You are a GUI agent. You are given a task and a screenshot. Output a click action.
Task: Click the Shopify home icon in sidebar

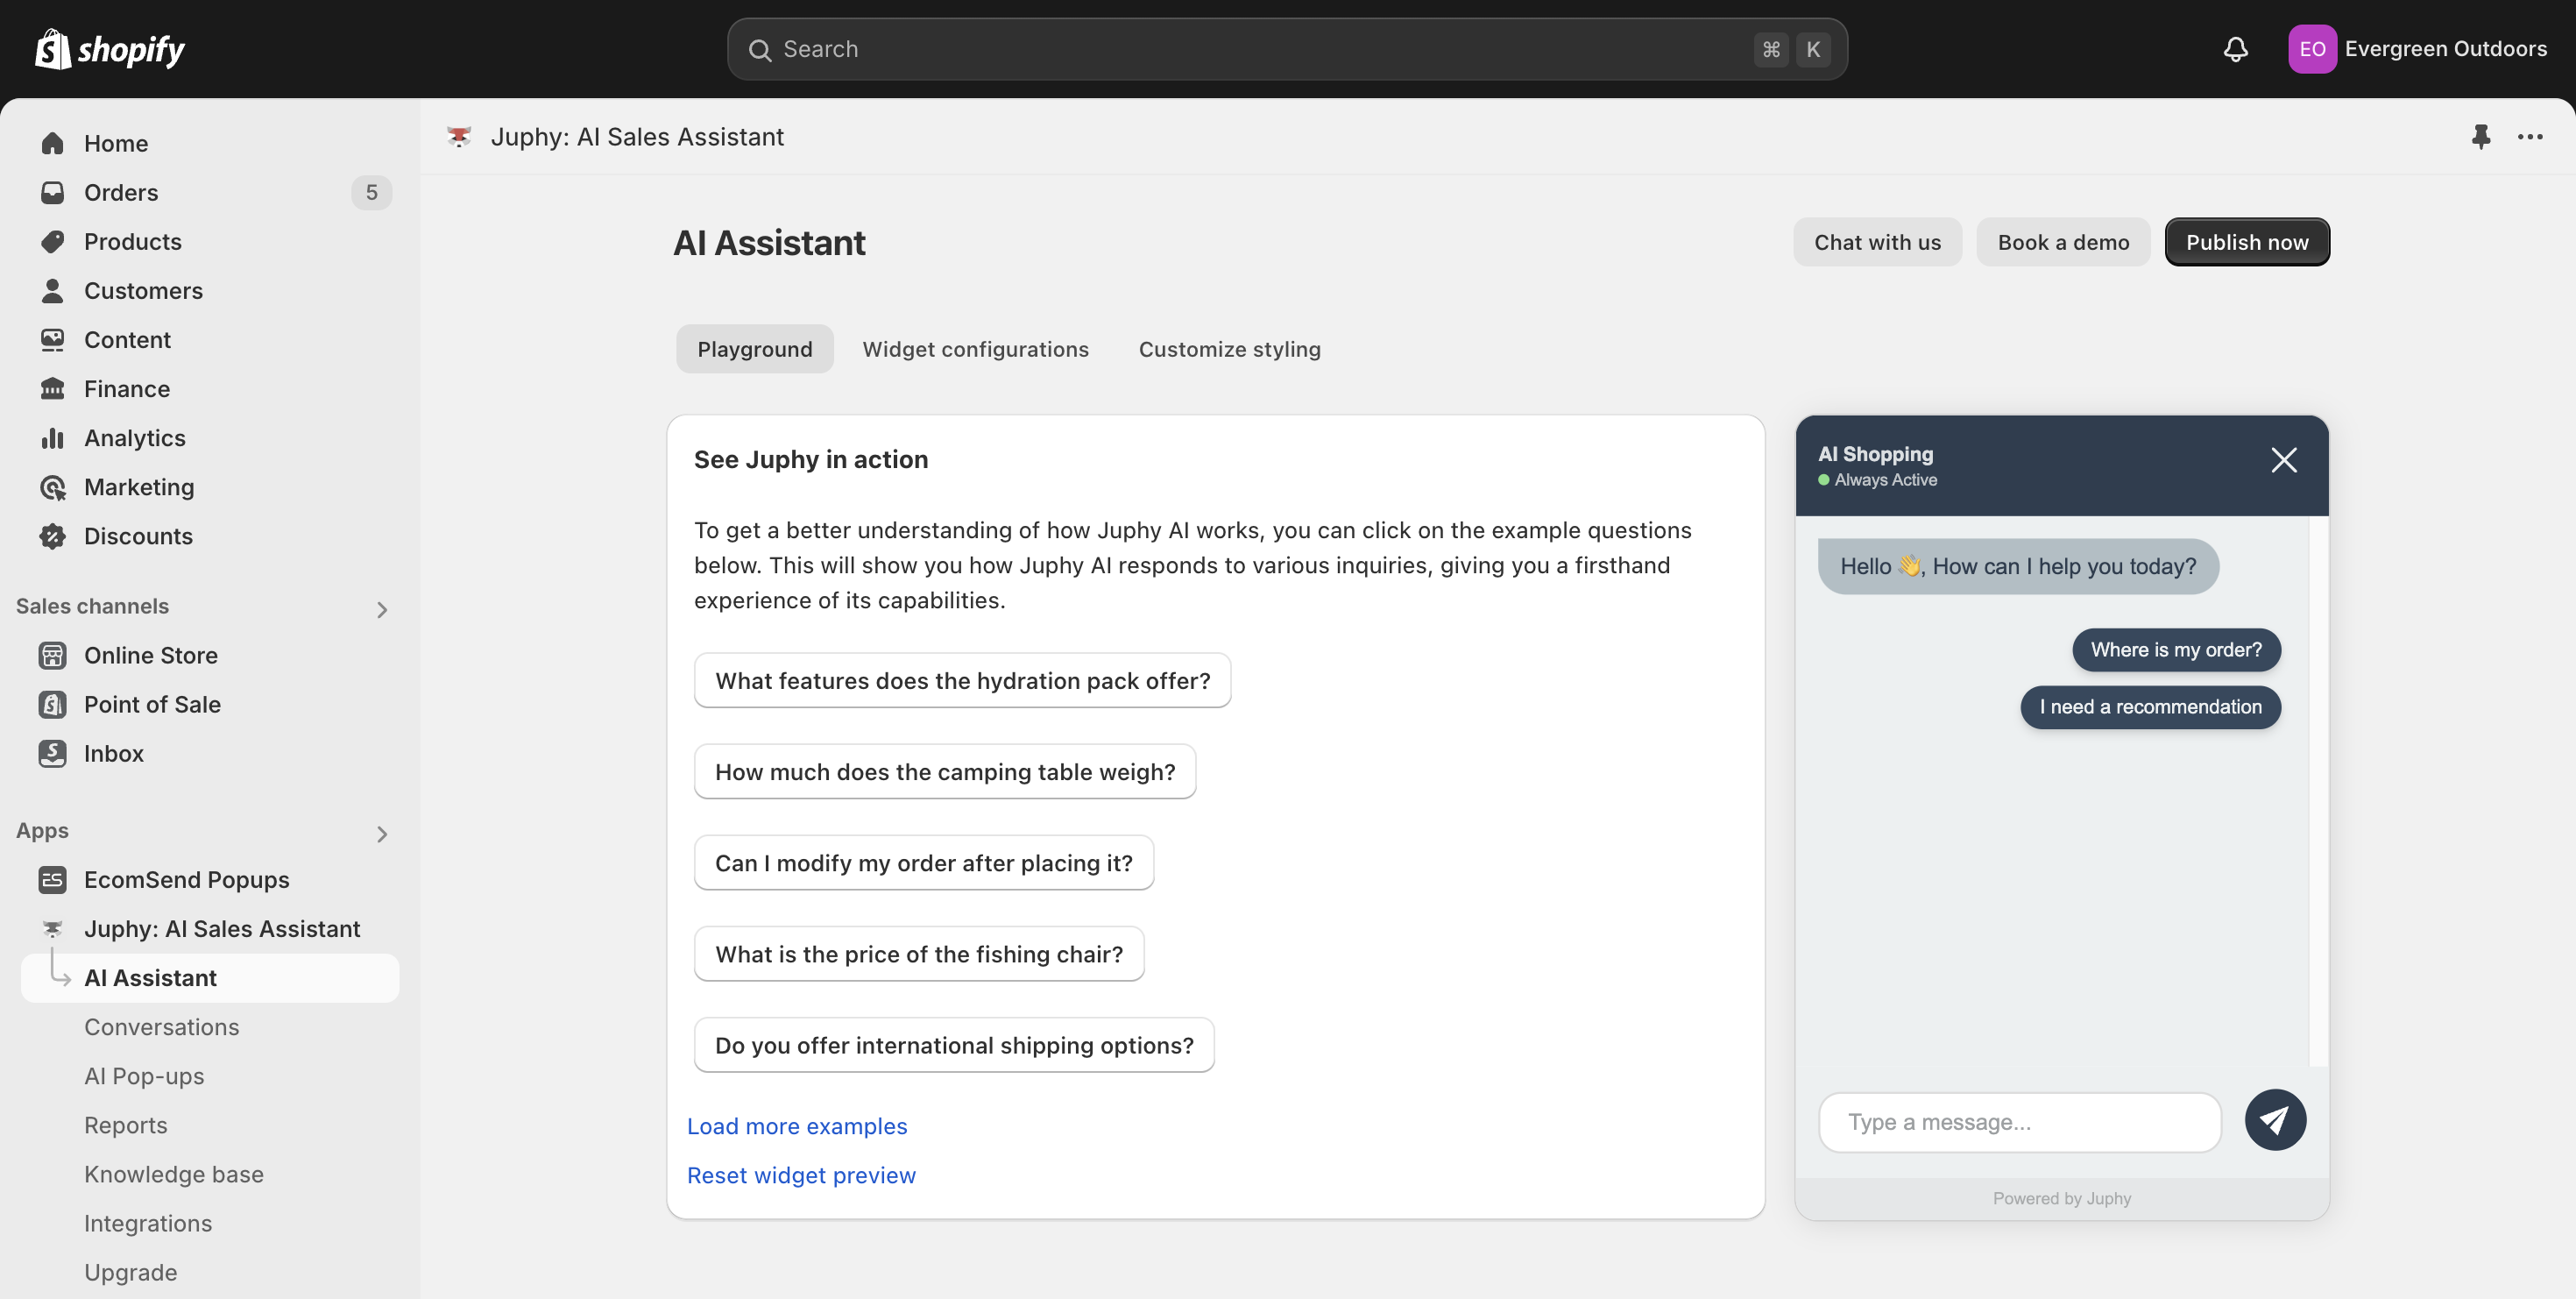50,143
